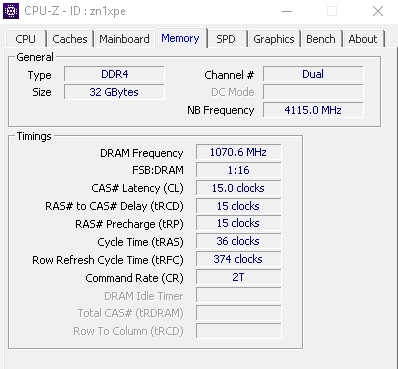Click the tRAS value 36 clocks

(x=238, y=241)
